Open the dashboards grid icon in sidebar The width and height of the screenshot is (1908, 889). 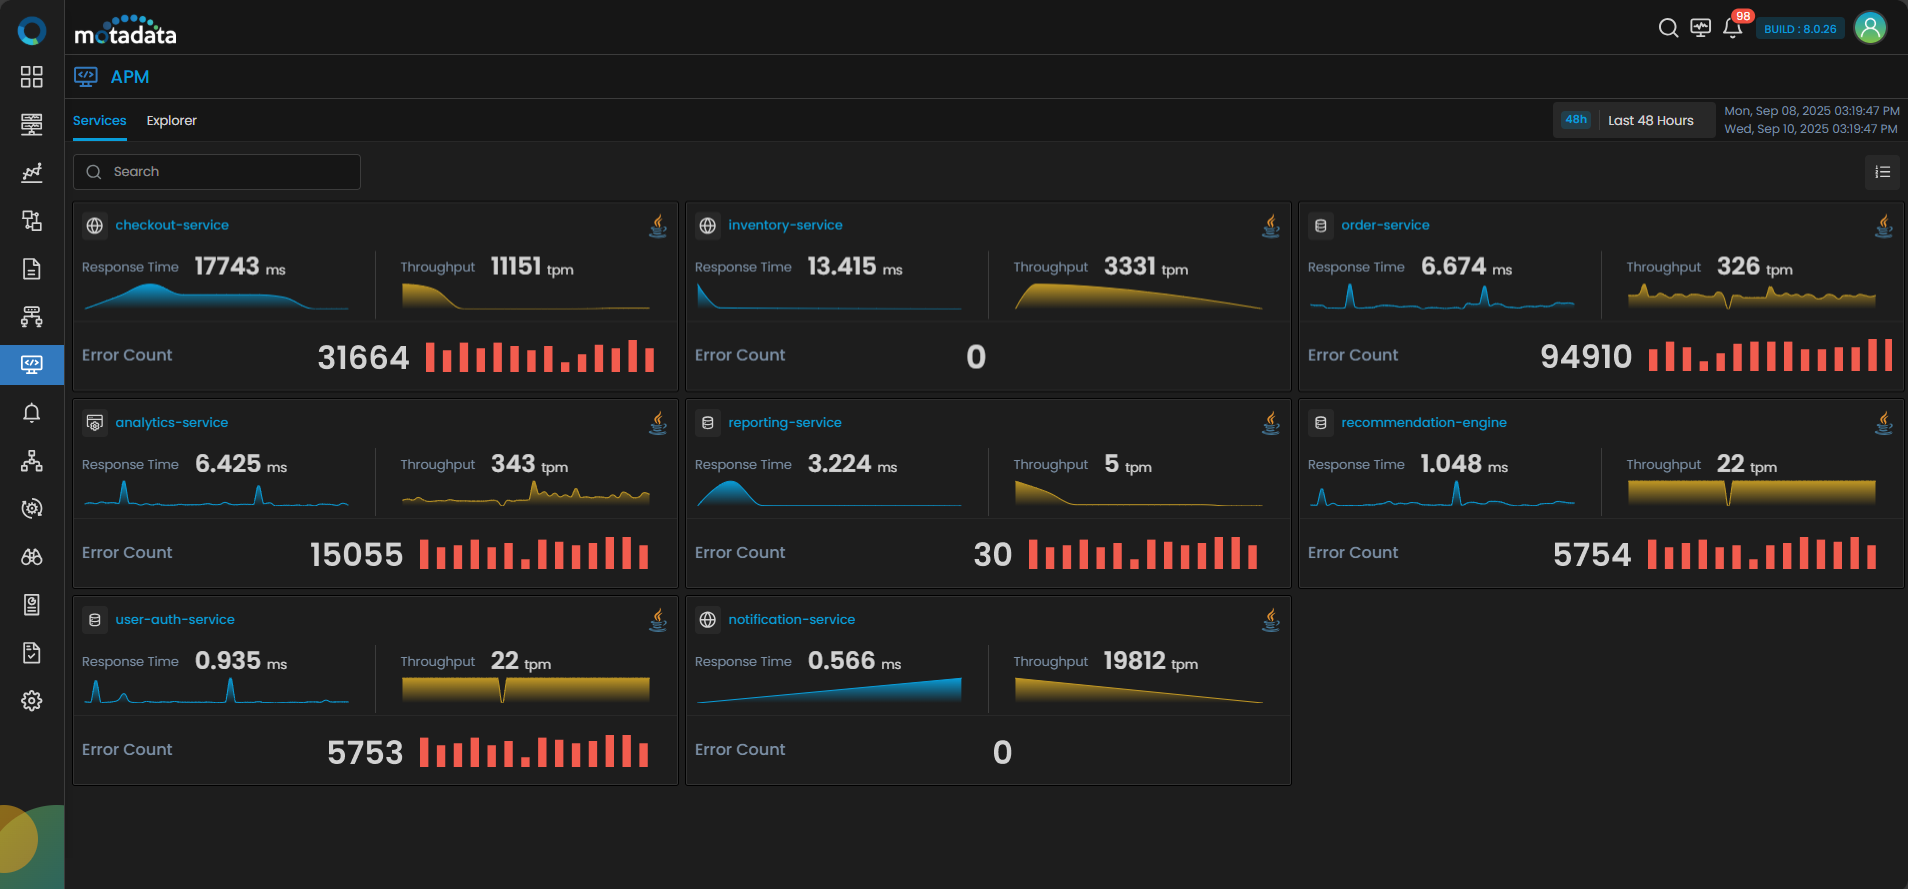32,77
